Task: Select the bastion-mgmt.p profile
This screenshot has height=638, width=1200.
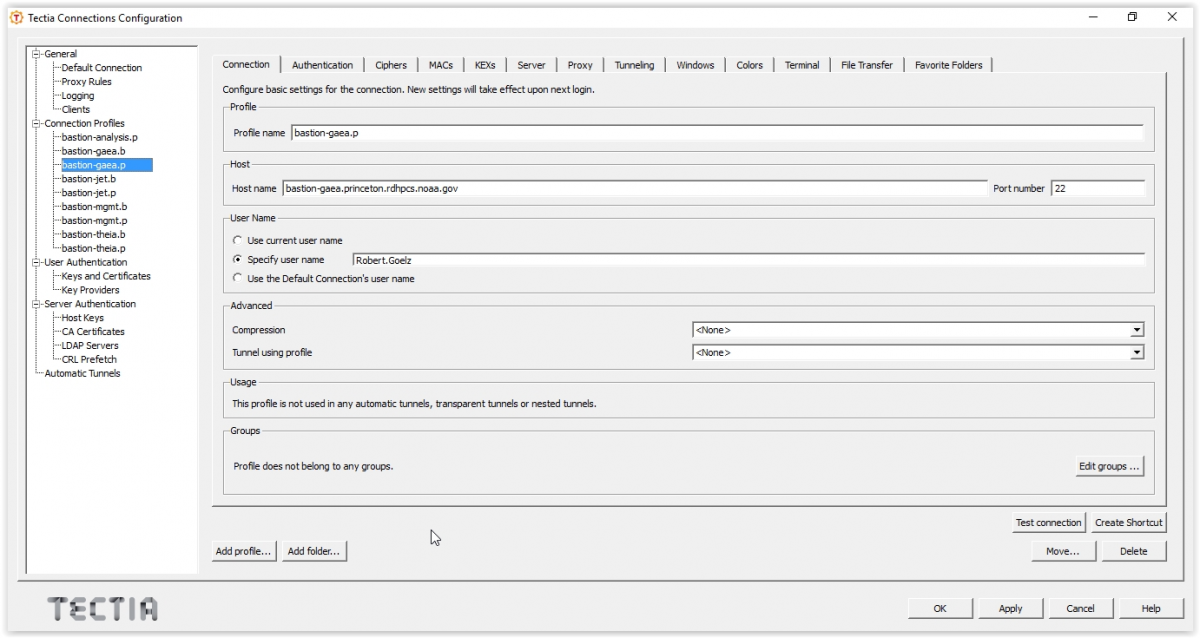Action: (x=94, y=221)
